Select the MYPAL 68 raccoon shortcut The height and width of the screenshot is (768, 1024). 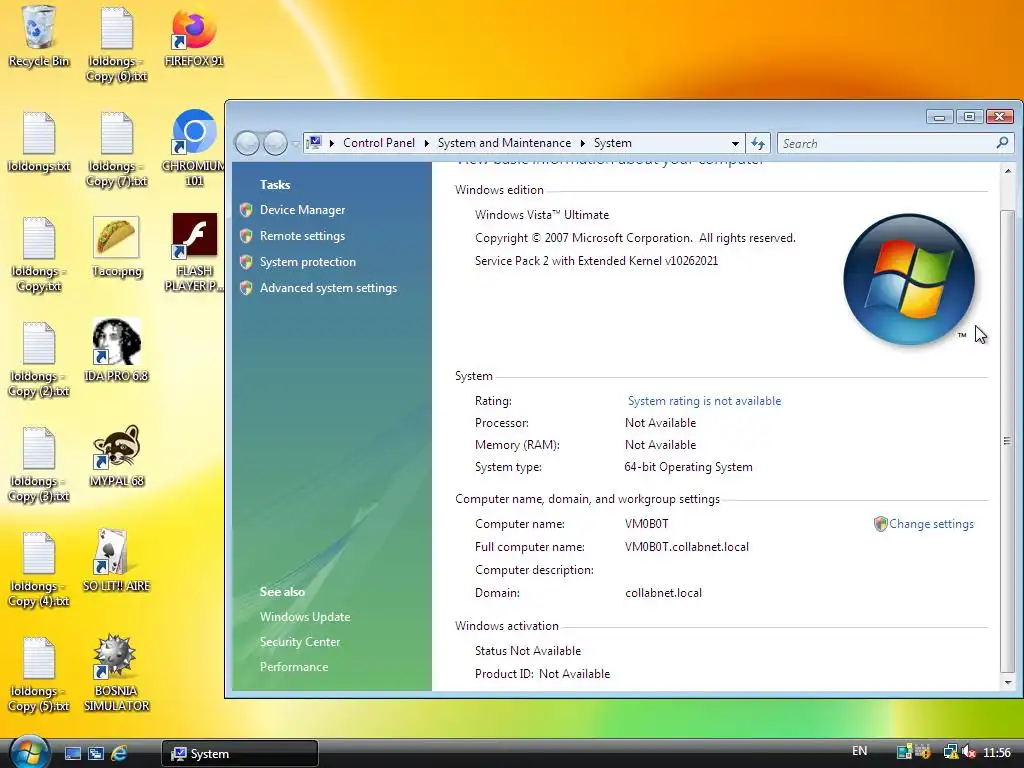click(116, 456)
